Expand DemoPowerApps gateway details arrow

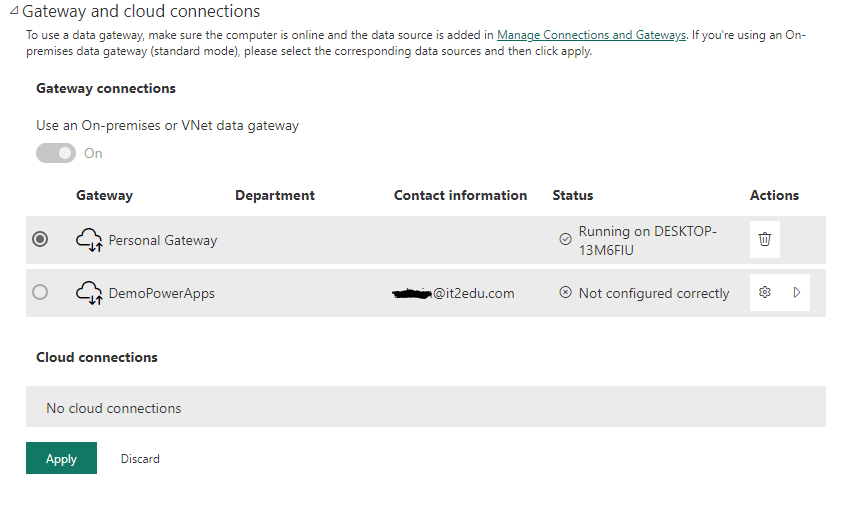tap(797, 293)
